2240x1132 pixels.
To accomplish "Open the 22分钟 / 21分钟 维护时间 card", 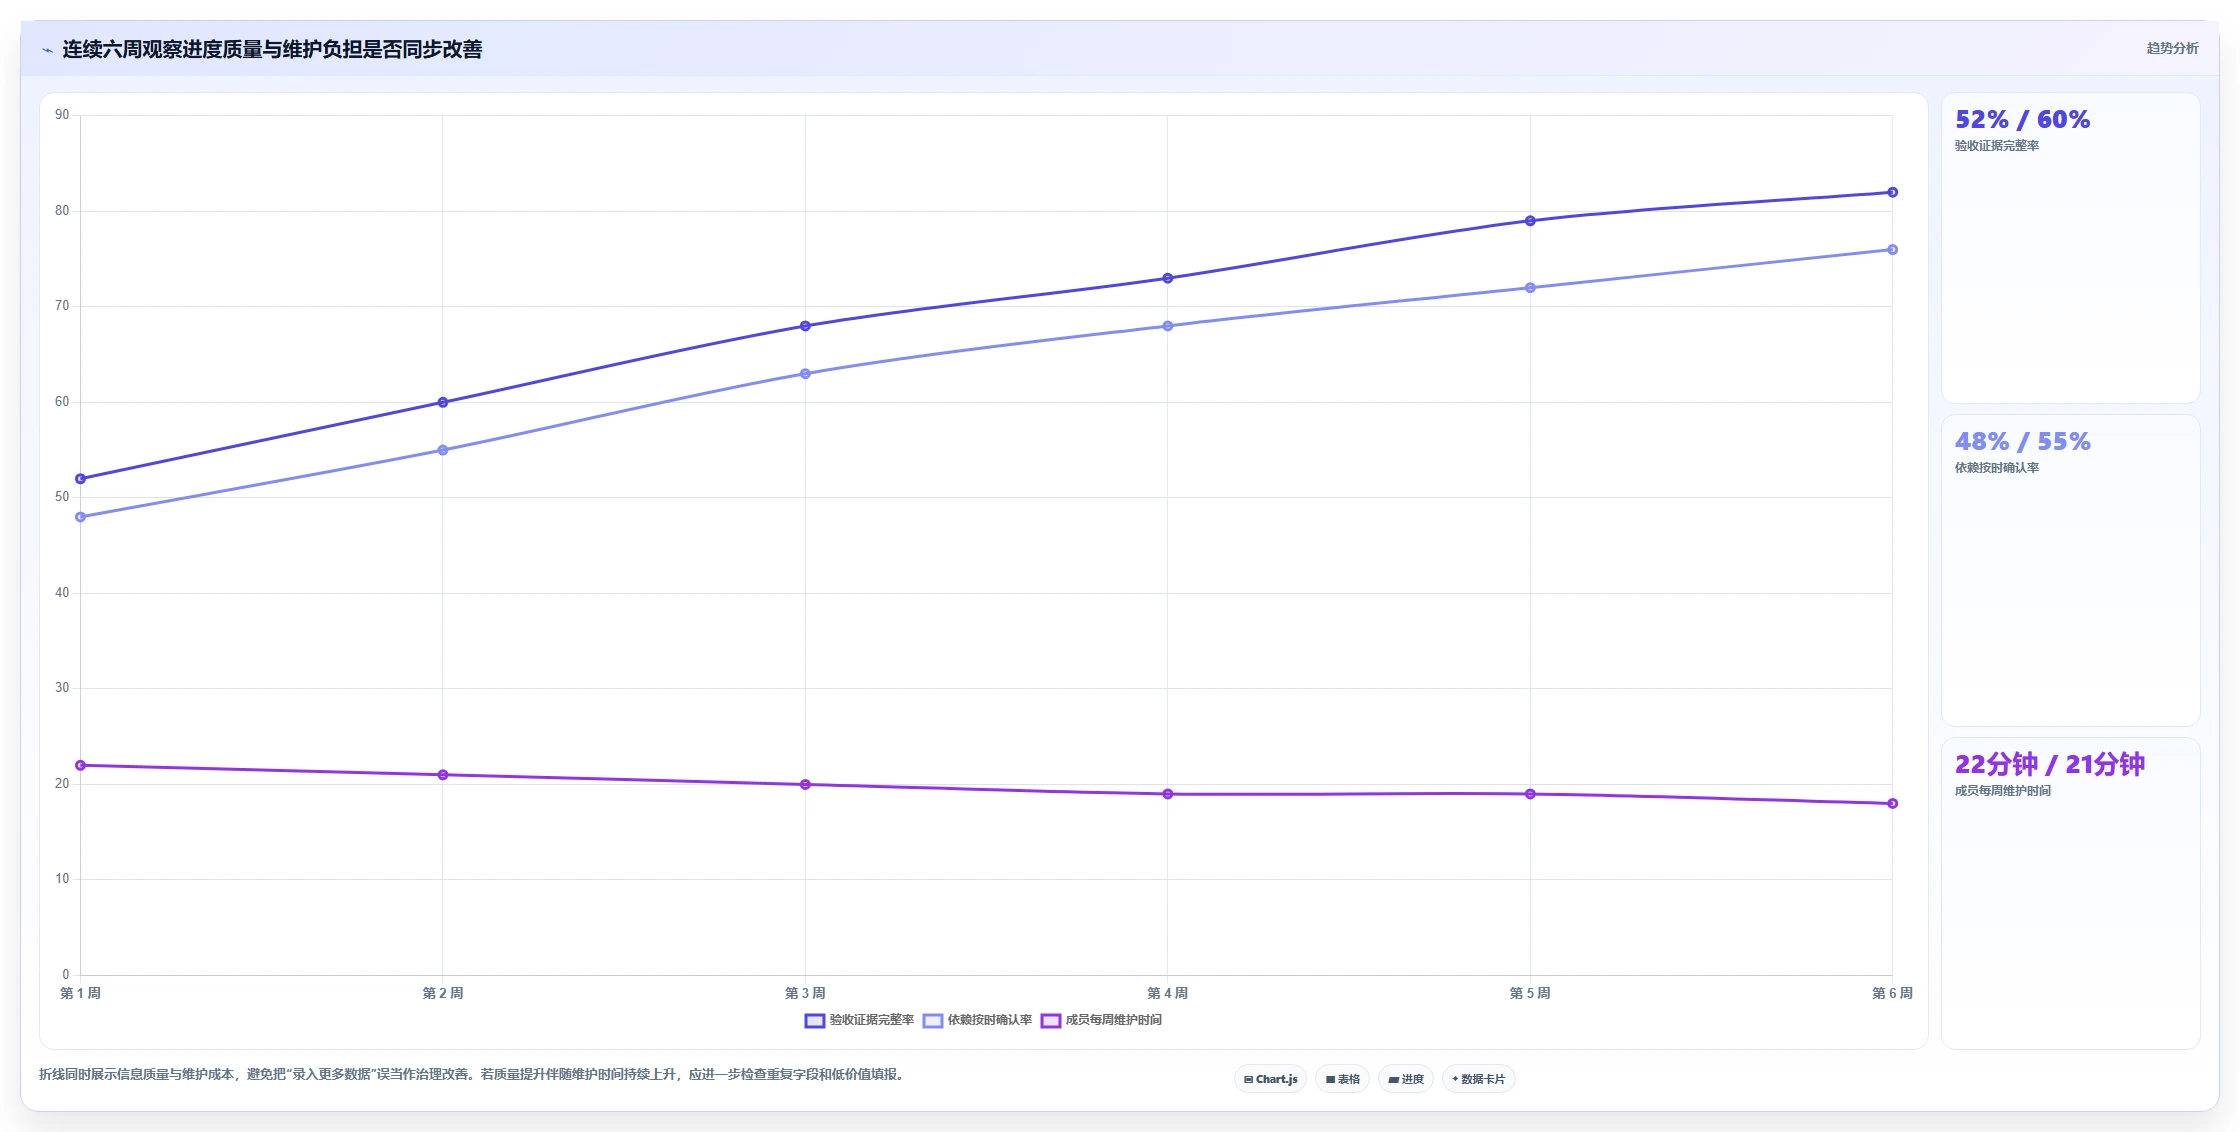I will coord(2070,893).
